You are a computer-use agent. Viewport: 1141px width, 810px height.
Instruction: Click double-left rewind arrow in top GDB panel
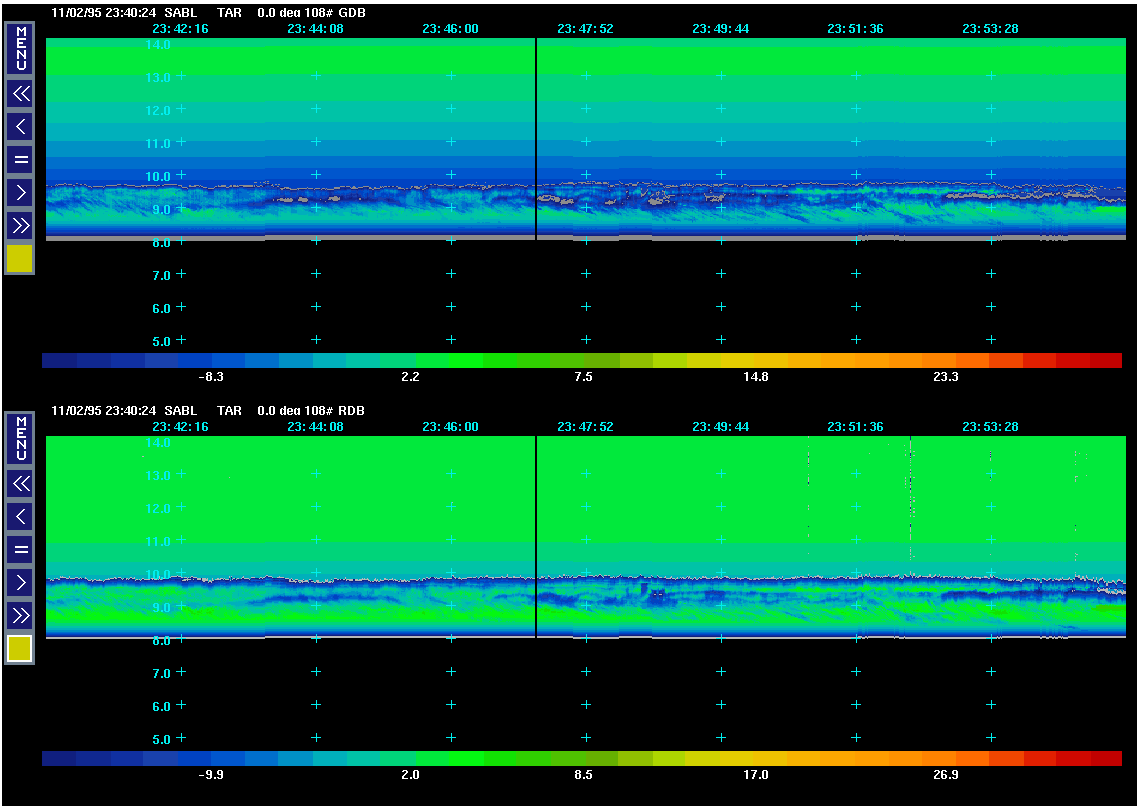(20, 94)
